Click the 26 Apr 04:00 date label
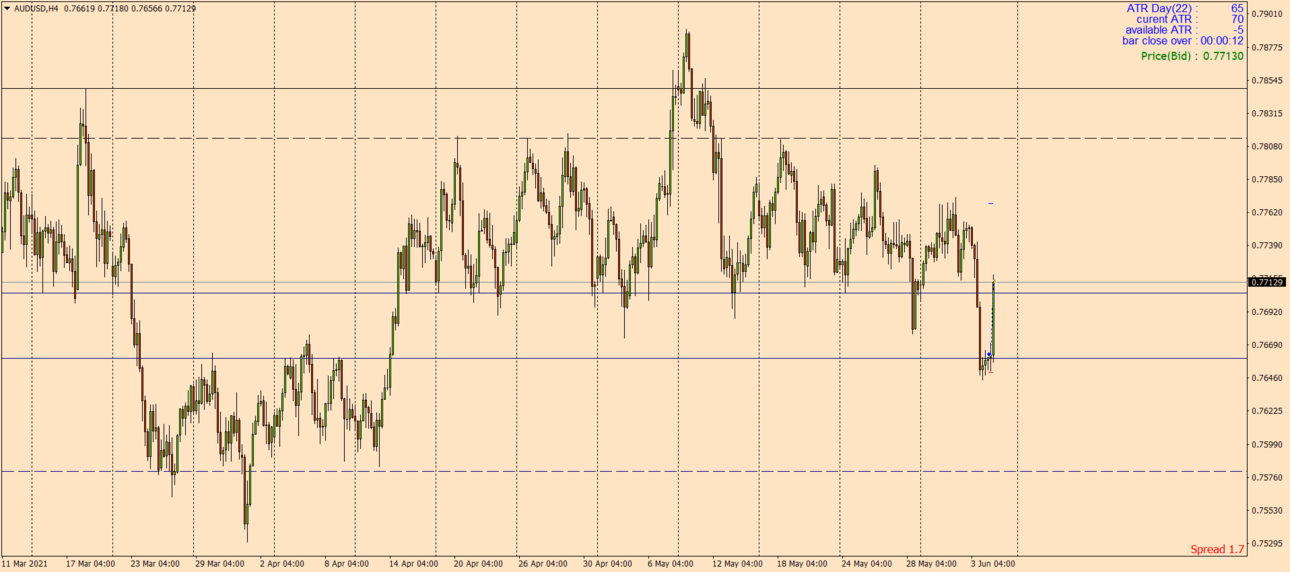Viewport: 1290px width, 572px height. 545,564
